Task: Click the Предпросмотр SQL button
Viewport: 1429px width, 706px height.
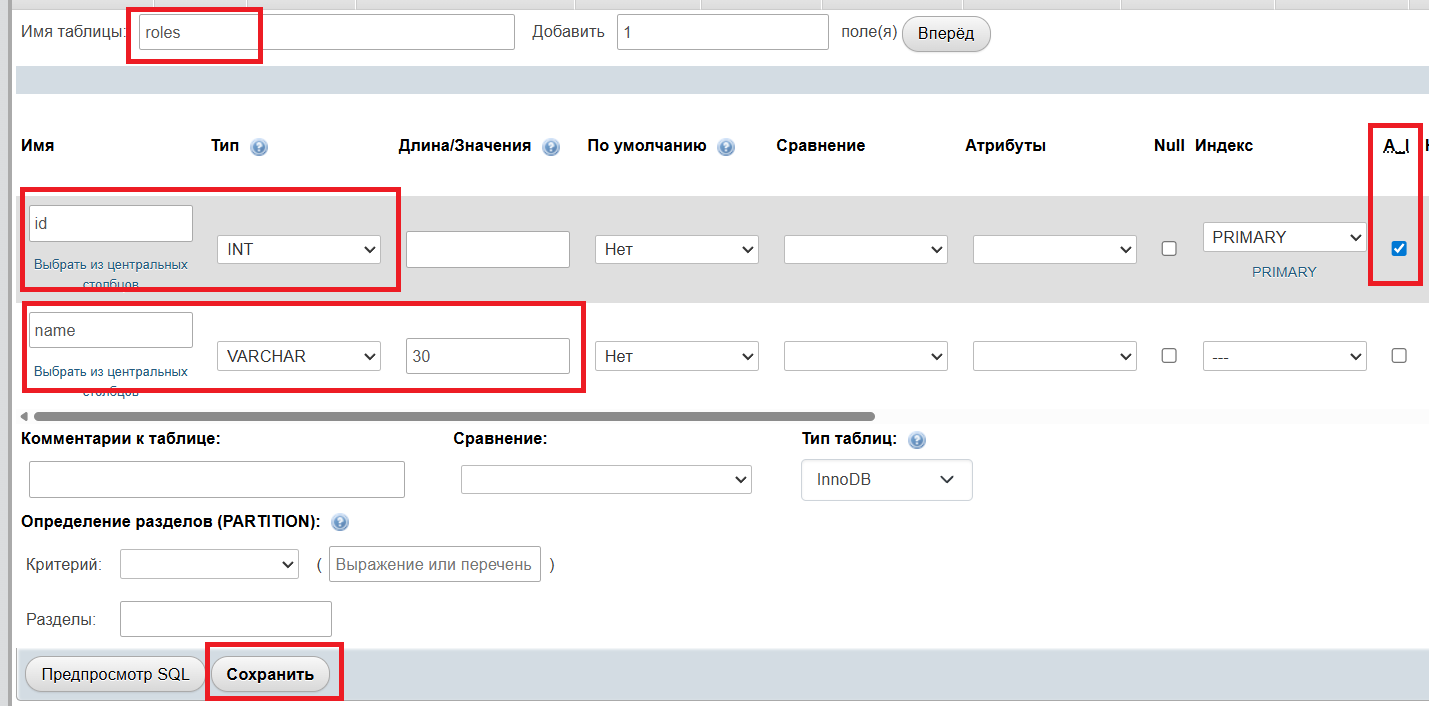Action: tap(115, 674)
